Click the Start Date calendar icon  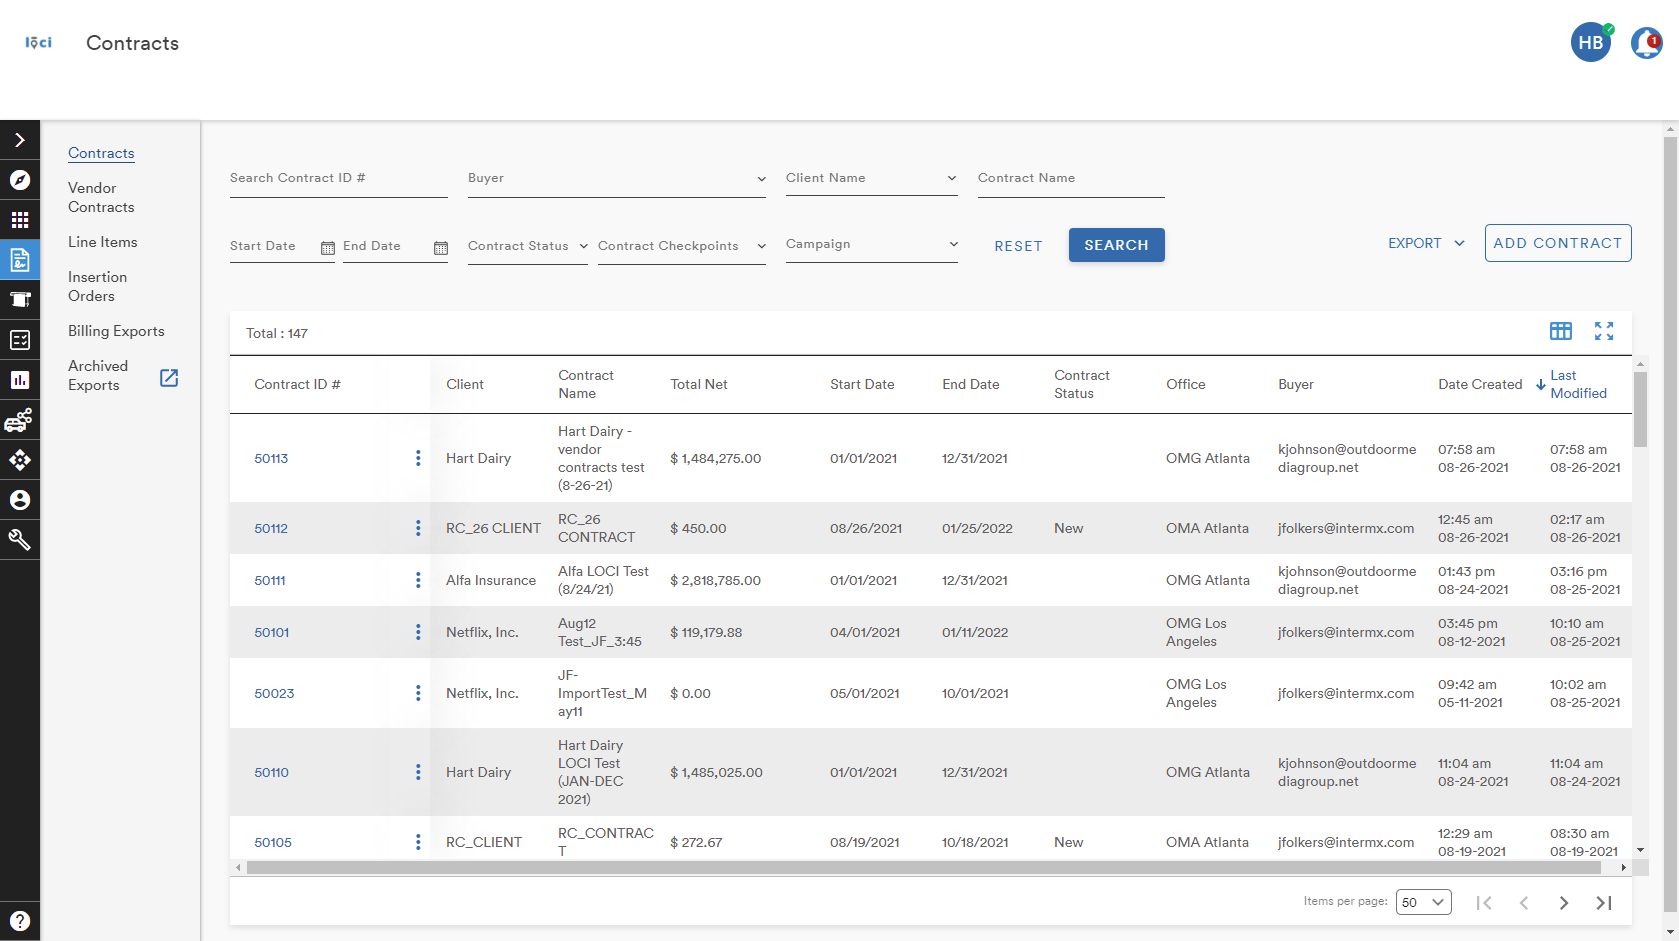coord(327,248)
